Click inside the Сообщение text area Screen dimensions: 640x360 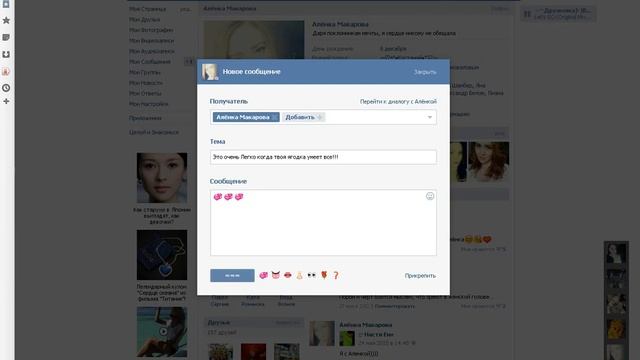click(x=323, y=222)
